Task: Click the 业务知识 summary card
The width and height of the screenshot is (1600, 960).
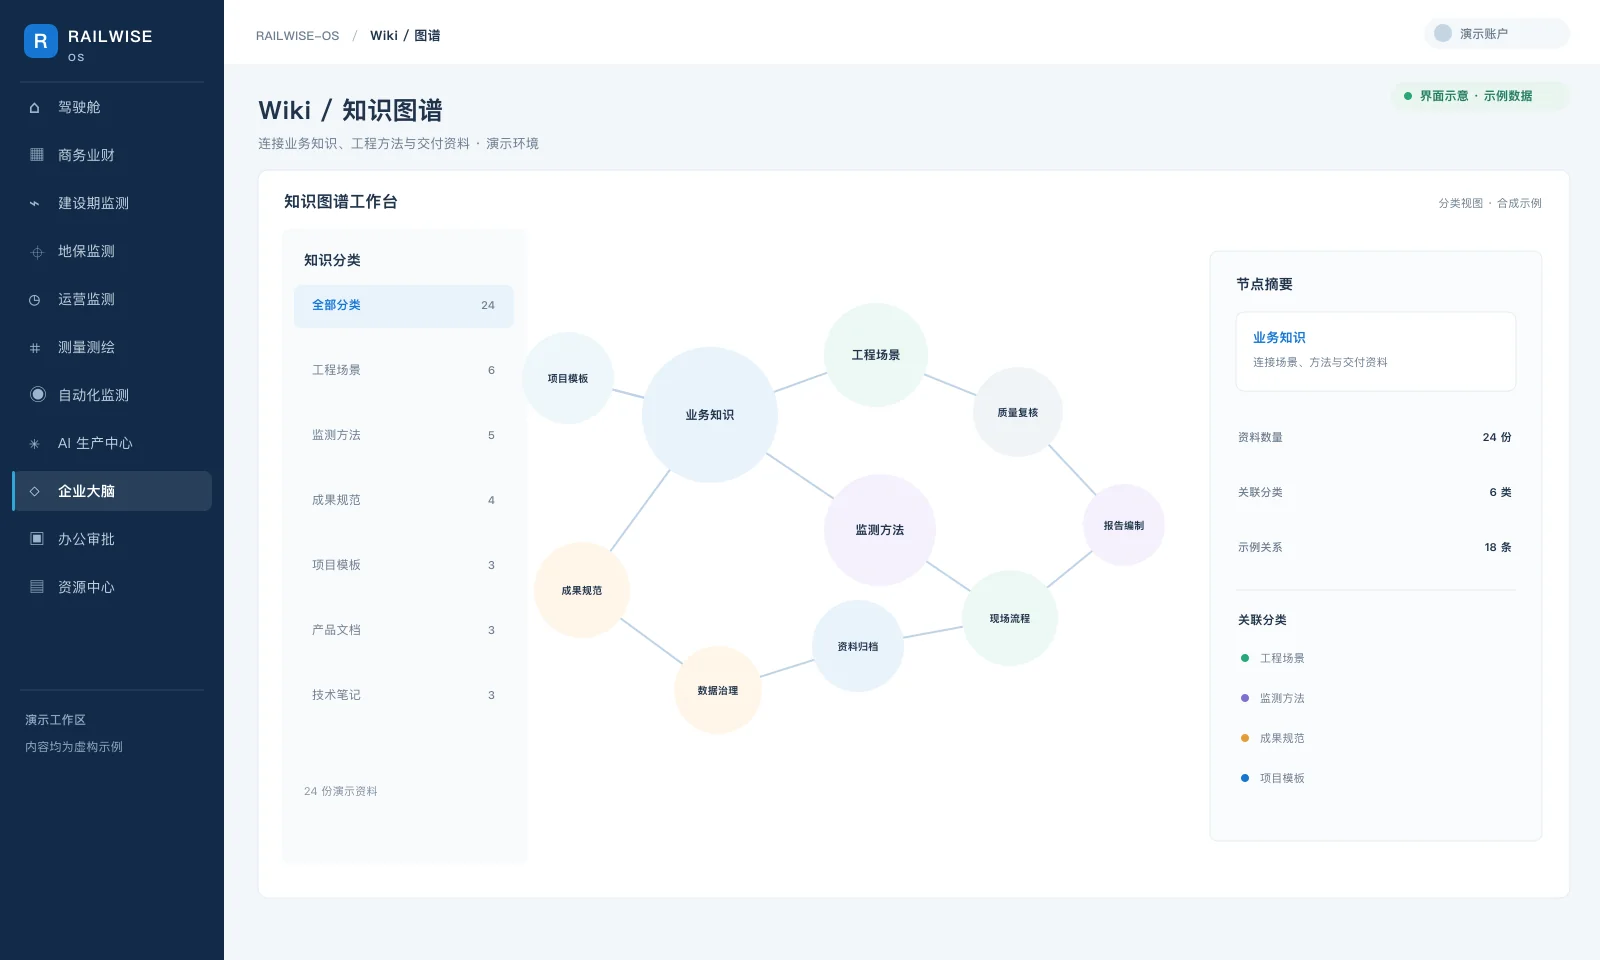Action: 1376,351
